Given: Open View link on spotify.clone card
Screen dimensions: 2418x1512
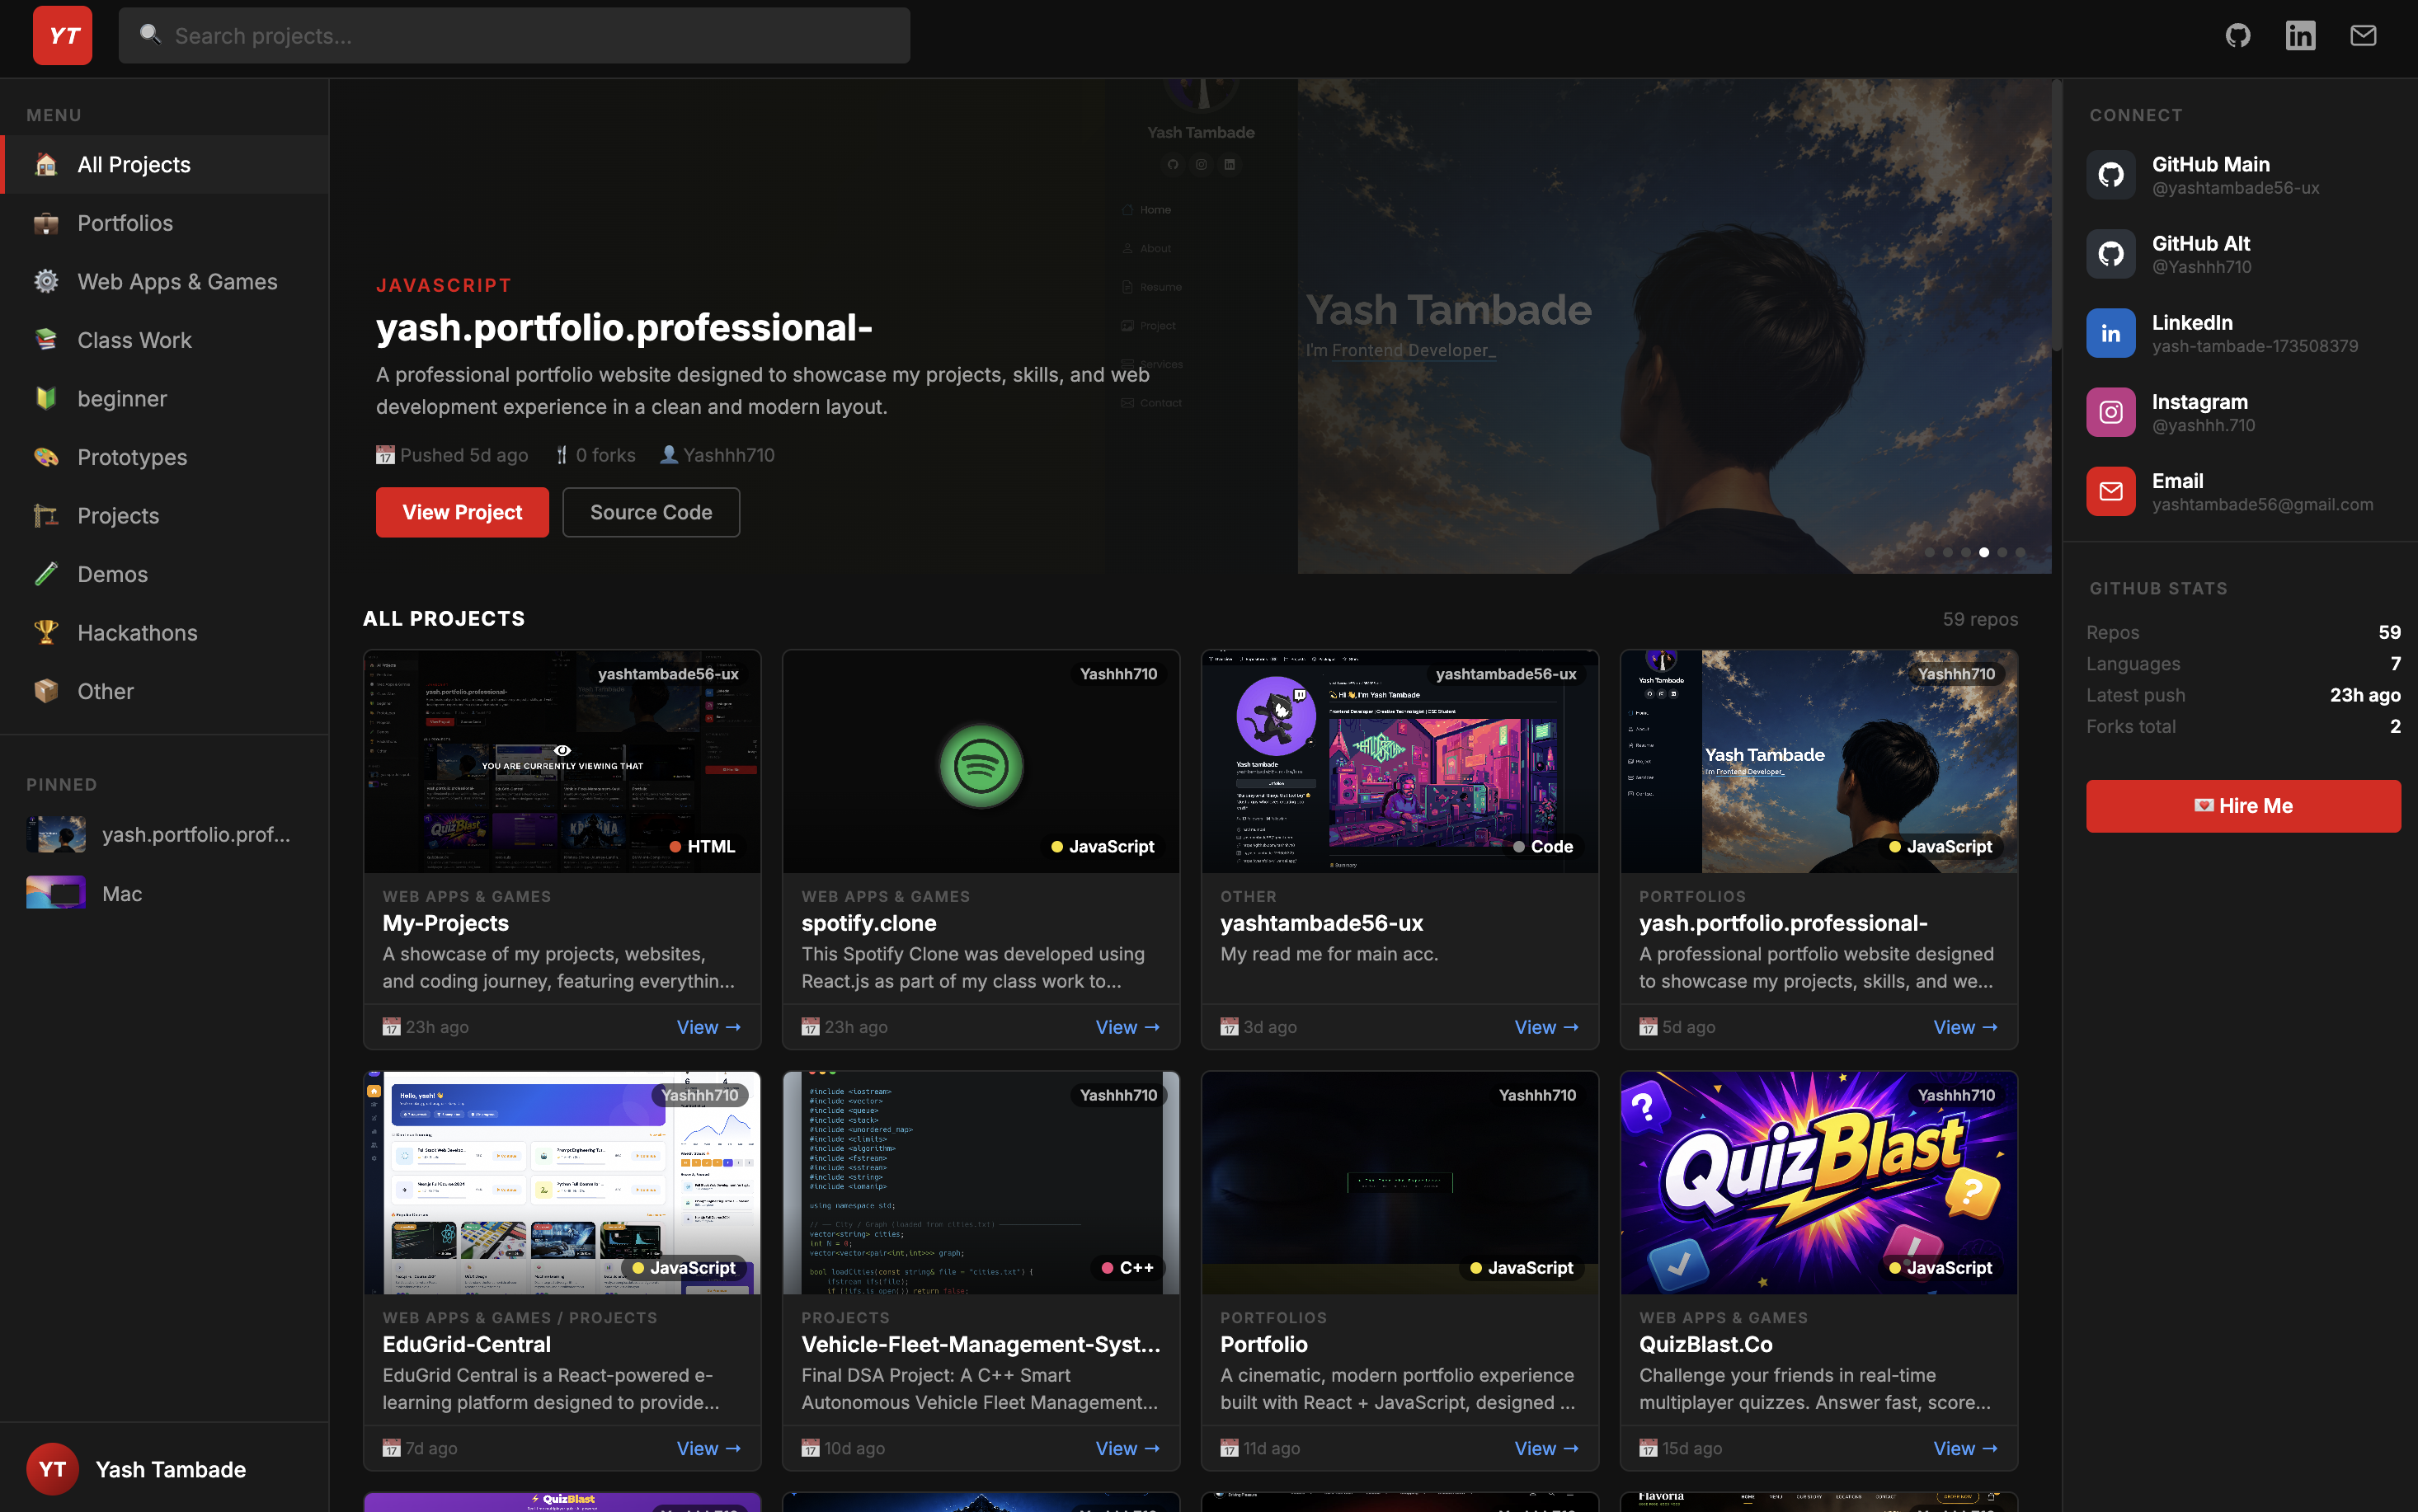Looking at the screenshot, I should (1128, 1027).
